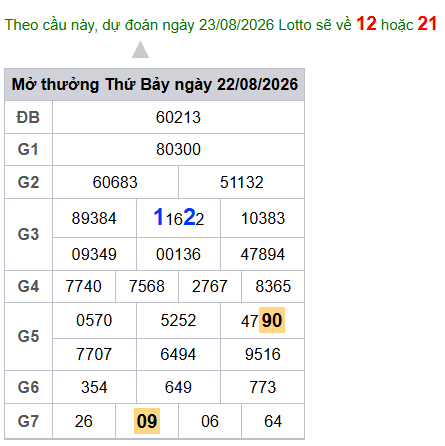Image resolution: width=445 pixels, height=446 pixels.
Task: Click the ĐB prize number 60213
Action: [178, 117]
